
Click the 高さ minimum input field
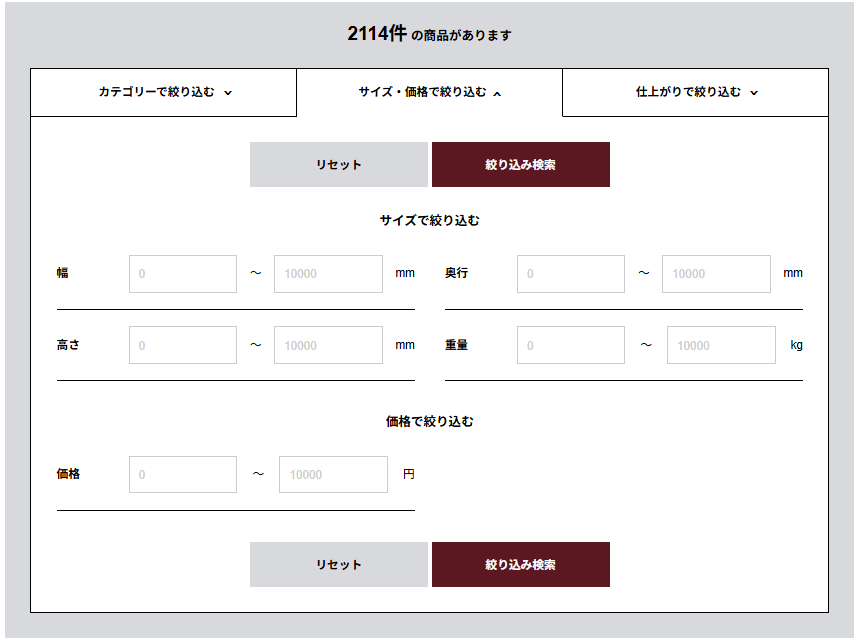tap(183, 346)
